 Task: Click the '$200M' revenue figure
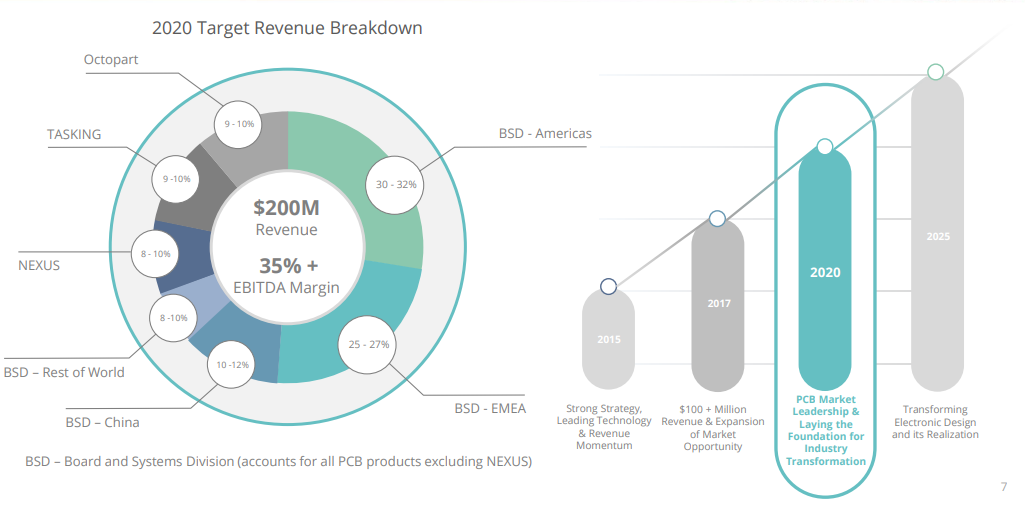coord(286,208)
